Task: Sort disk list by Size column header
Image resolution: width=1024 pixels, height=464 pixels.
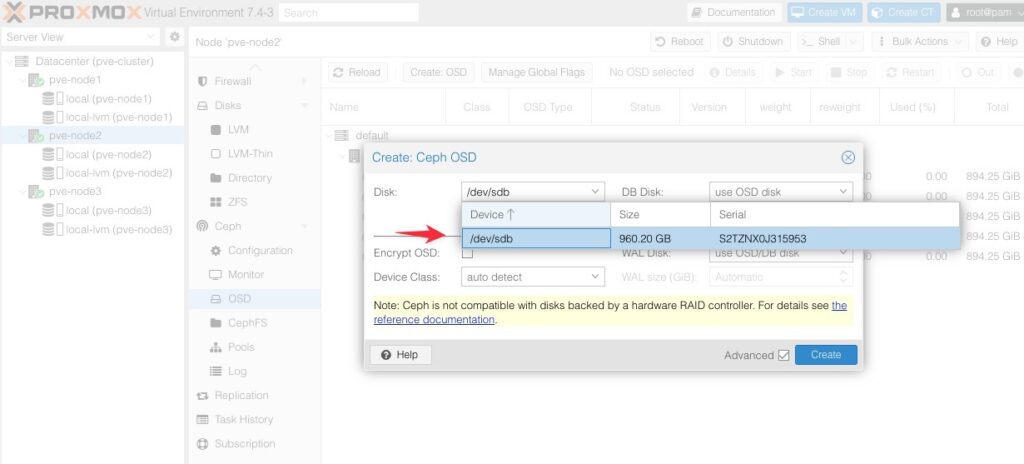Action: (660, 214)
